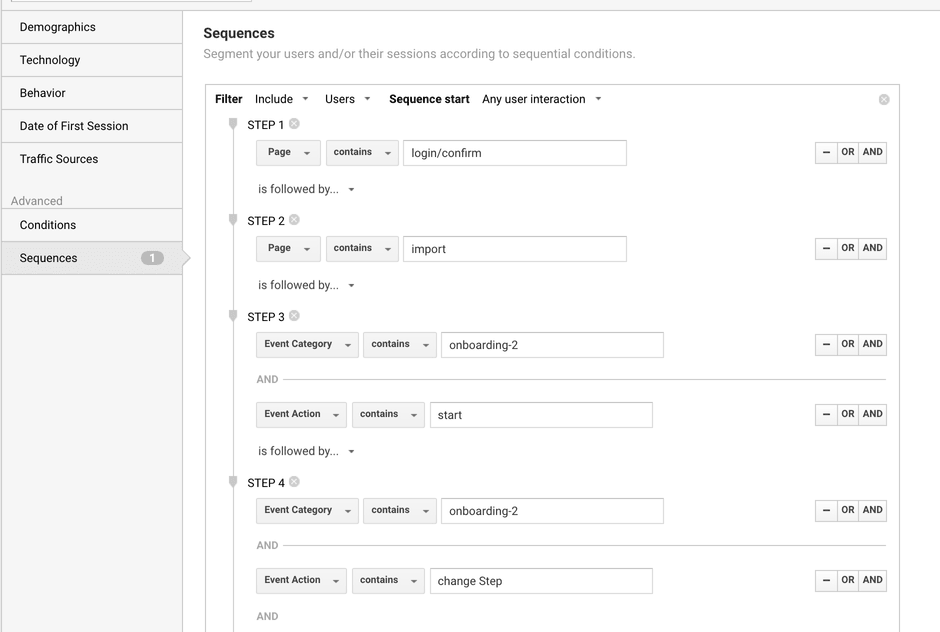The height and width of the screenshot is (632, 940).
Task: Open the Page dimension dropdown in STEP 2
Action: tap(288, 248)
